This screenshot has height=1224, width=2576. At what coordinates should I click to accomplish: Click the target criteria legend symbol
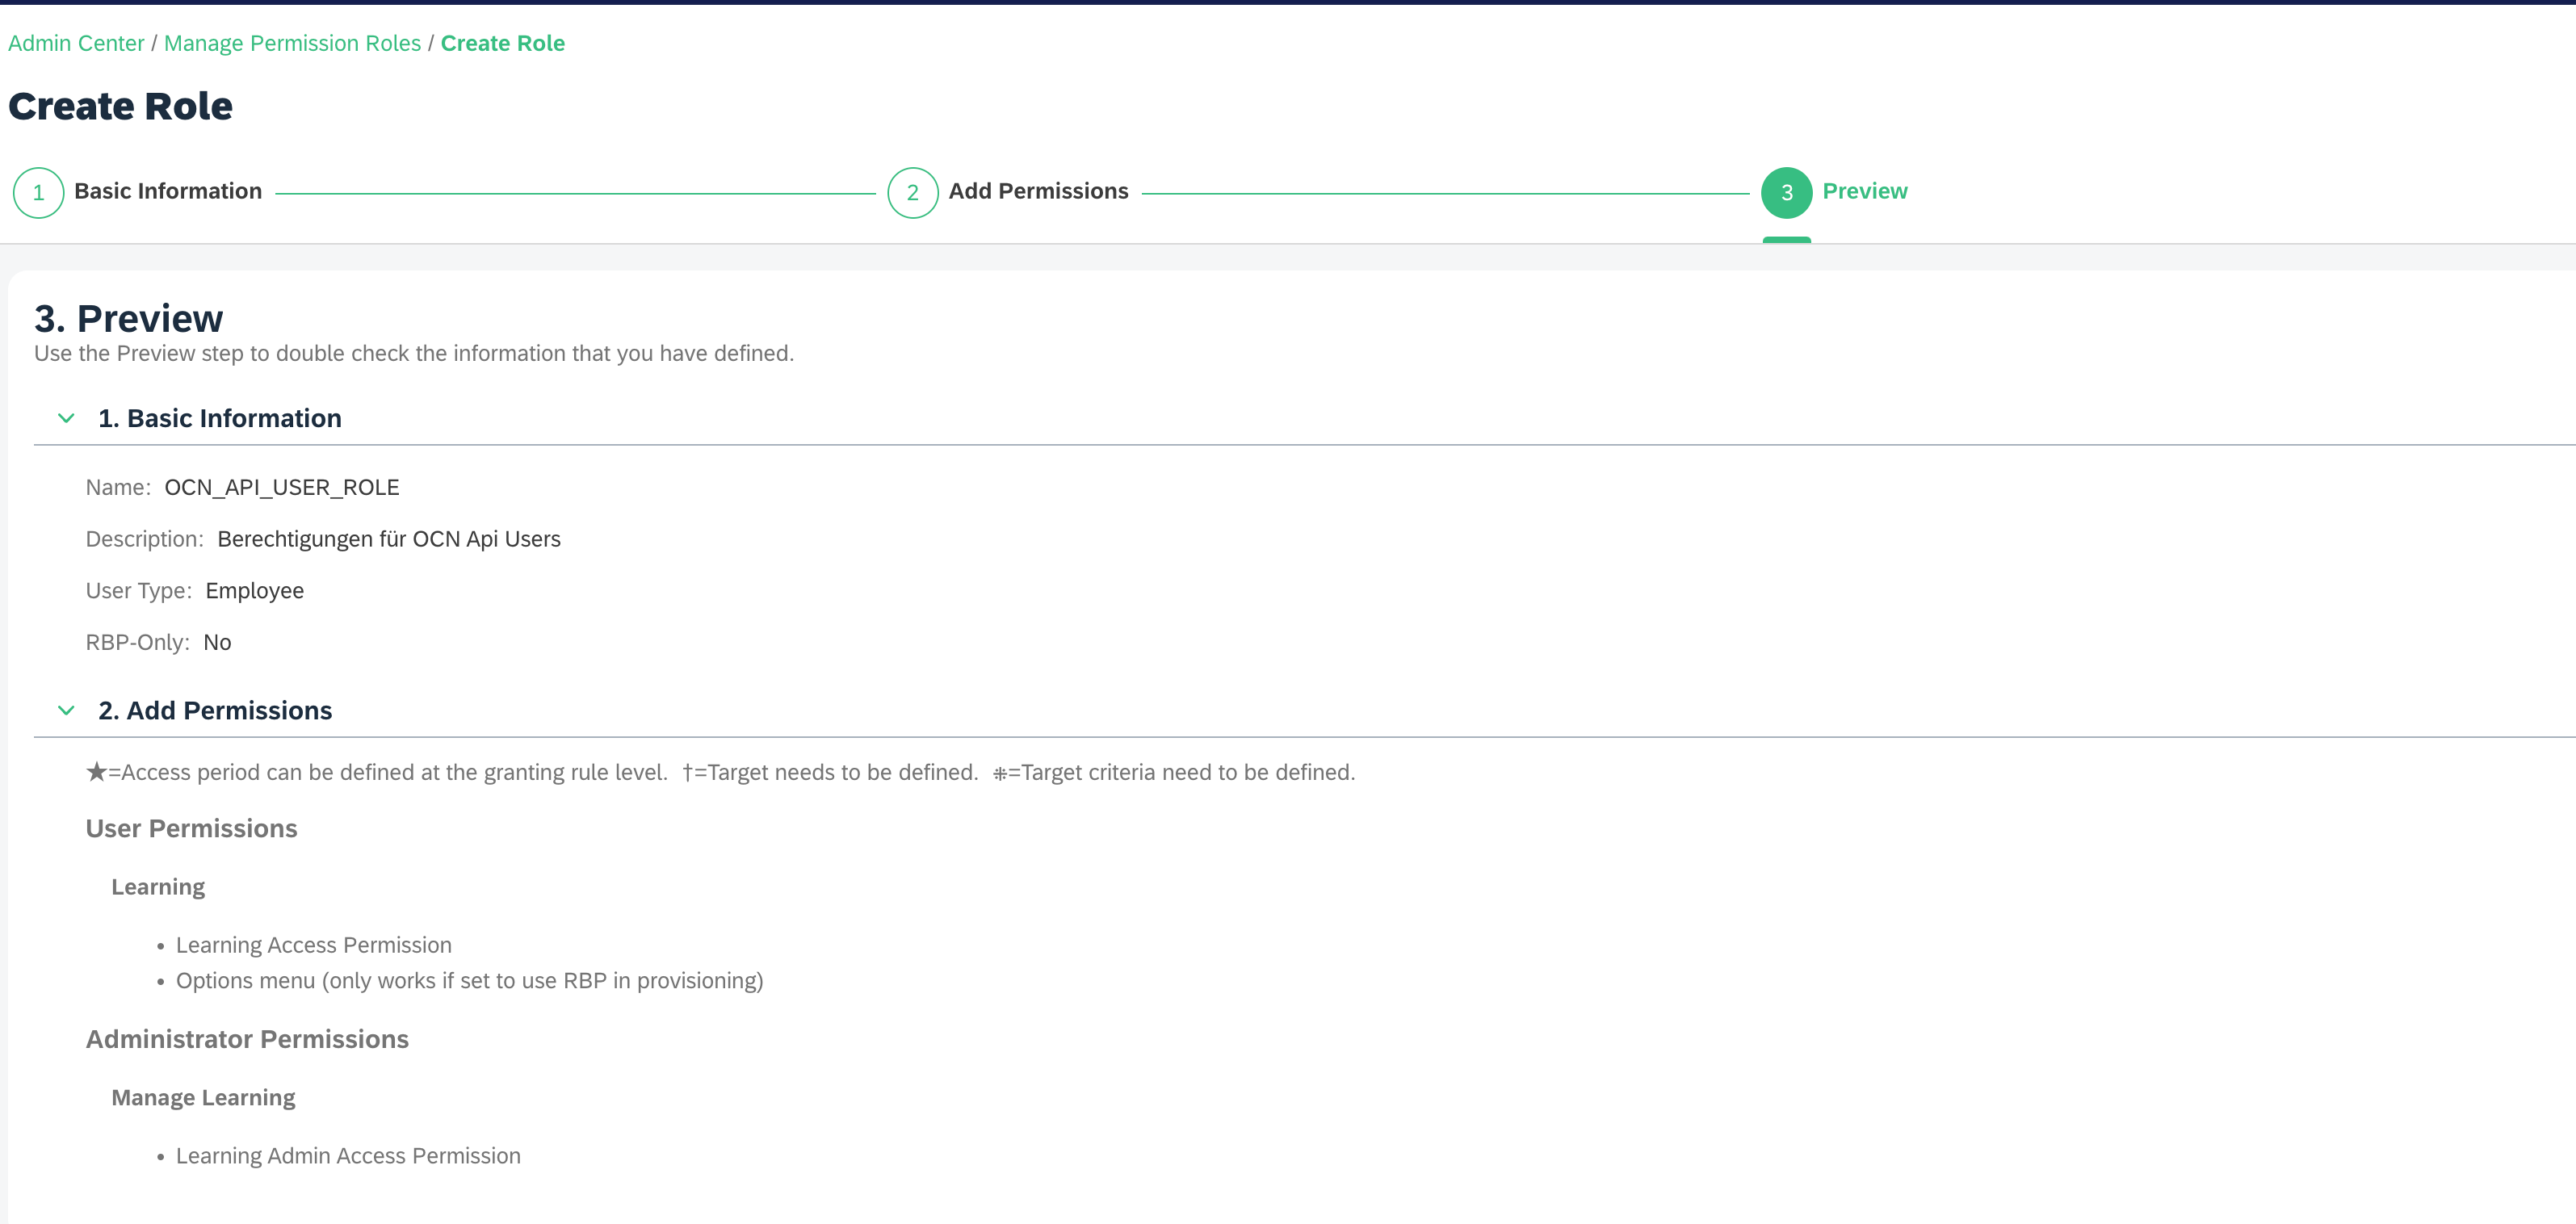[x=999, y=773]
